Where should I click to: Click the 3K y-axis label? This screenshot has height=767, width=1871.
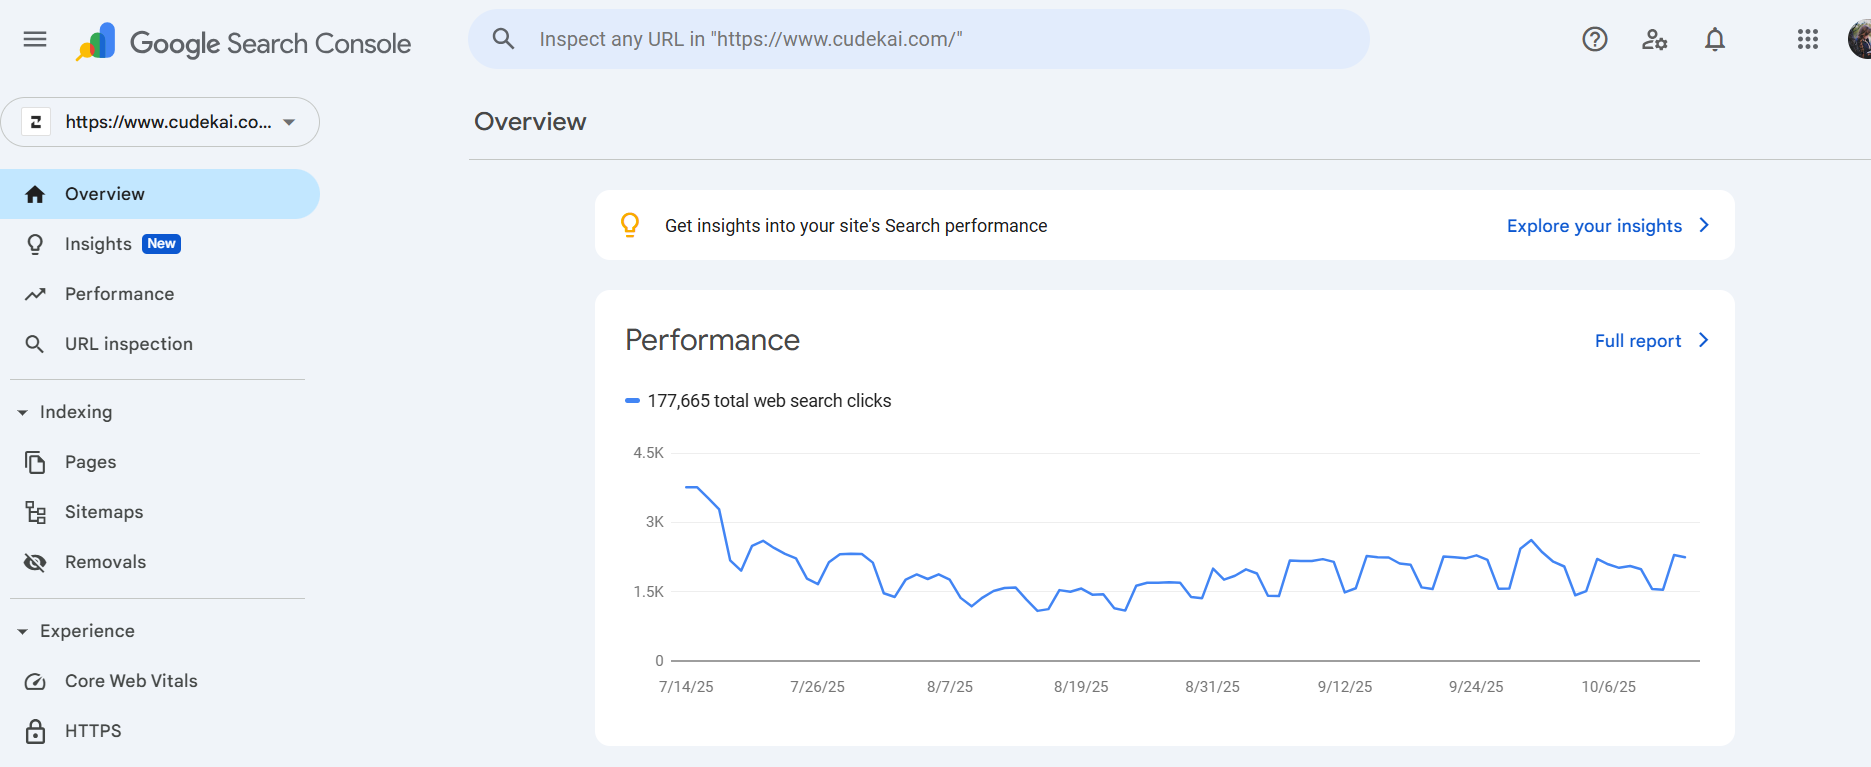pos(655,522)
